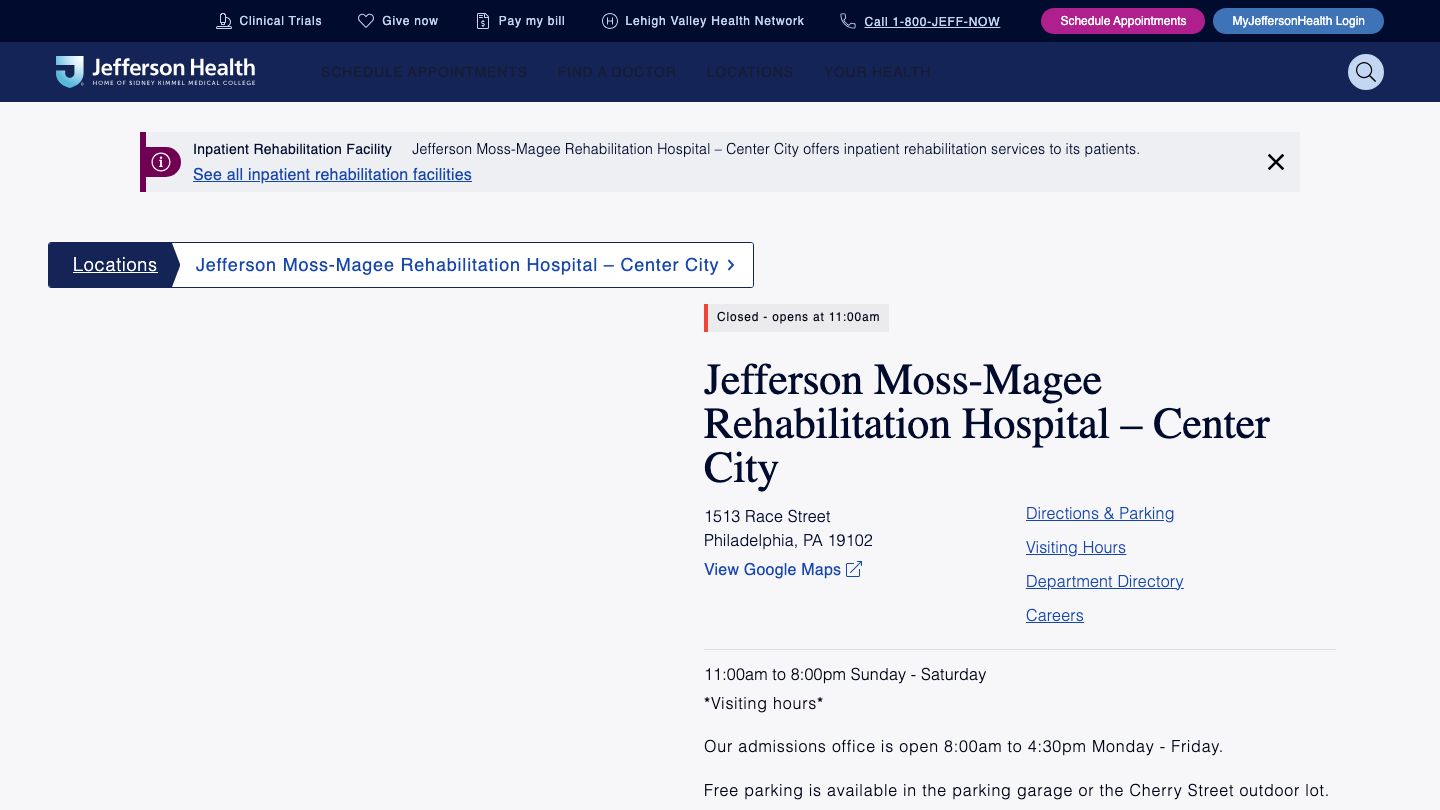Expand the breadcrumb chevron after Center City
The height and width of the screenshot is (810, 1440).
731,265
